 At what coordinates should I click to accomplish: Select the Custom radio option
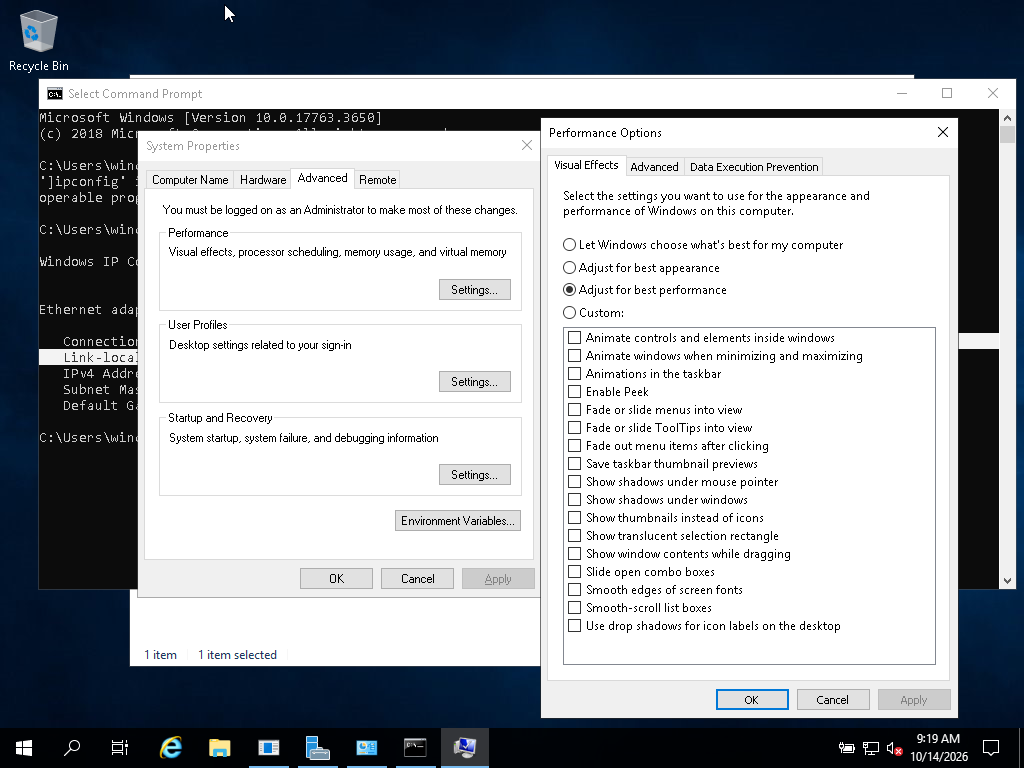pyautogui.click(x=593, y=313)
